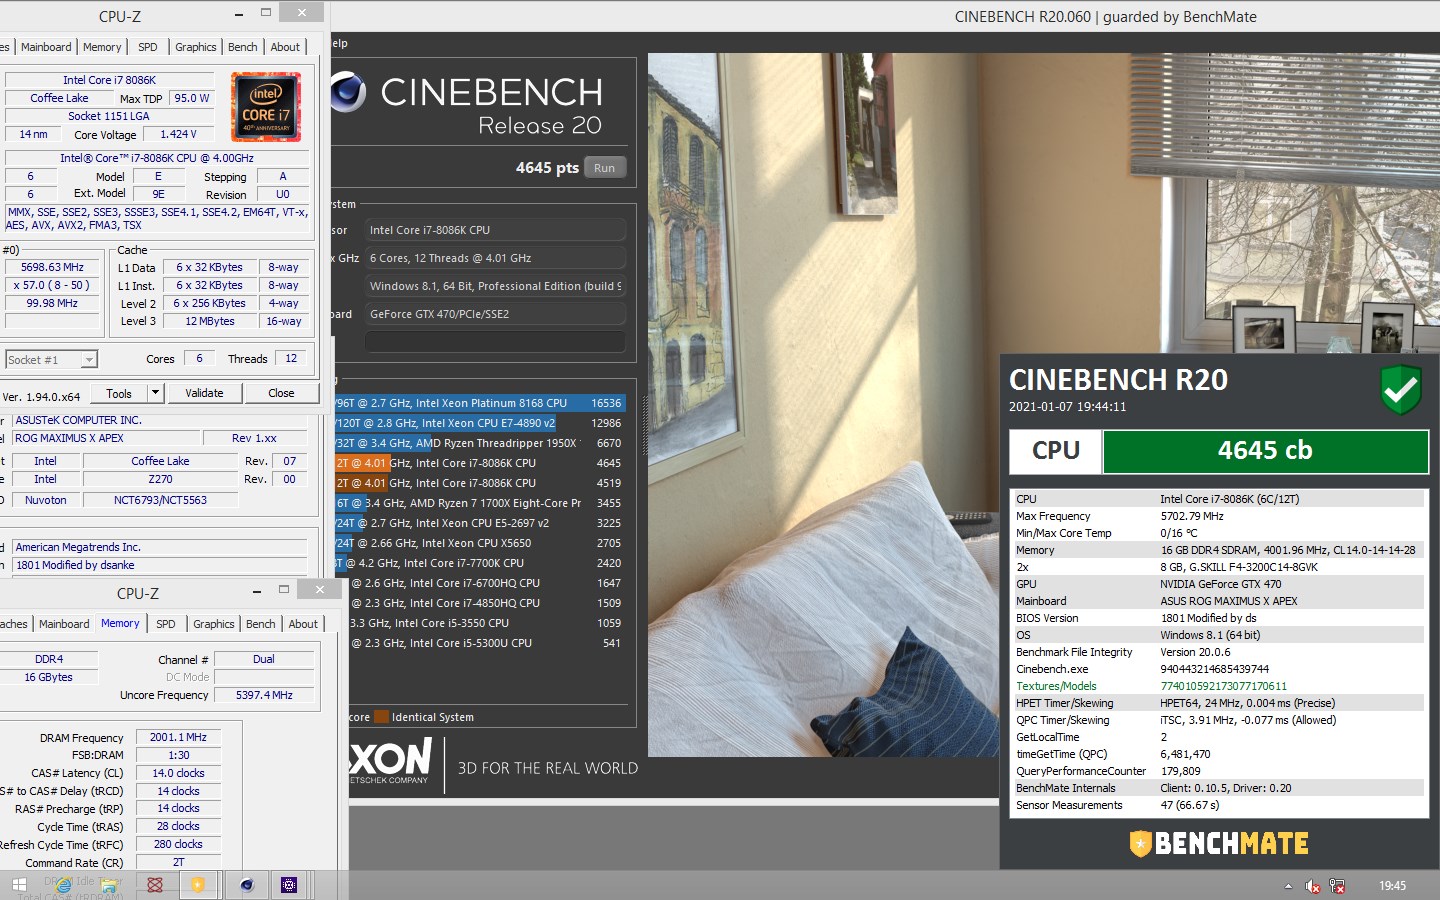Show hidden system tray icons
The width and height of the screenshot is (1440, 900).
tap(1287, 886)
